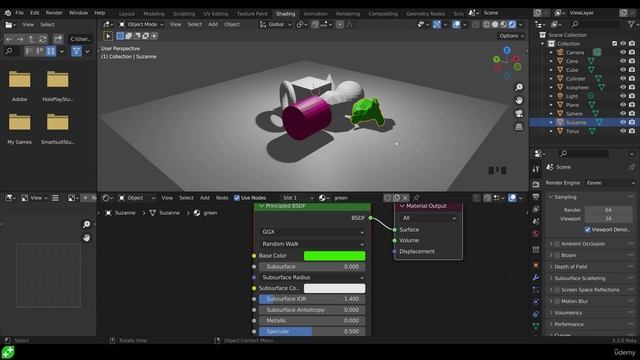
Task: Go to parent directory icon
Action: point(31,39)
